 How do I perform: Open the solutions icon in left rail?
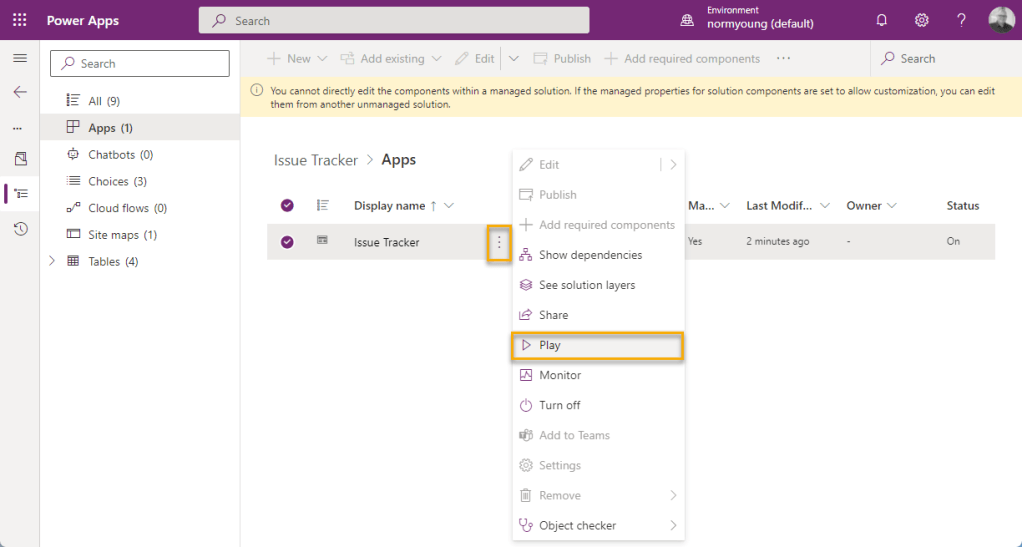point(20,158)
